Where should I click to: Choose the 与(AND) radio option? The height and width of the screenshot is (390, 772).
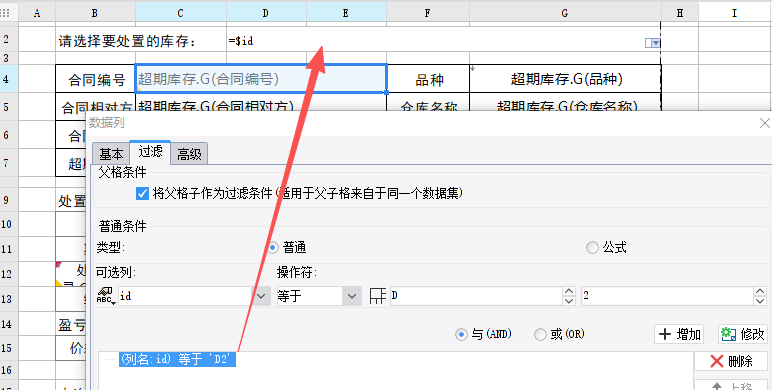pos(461,334)
